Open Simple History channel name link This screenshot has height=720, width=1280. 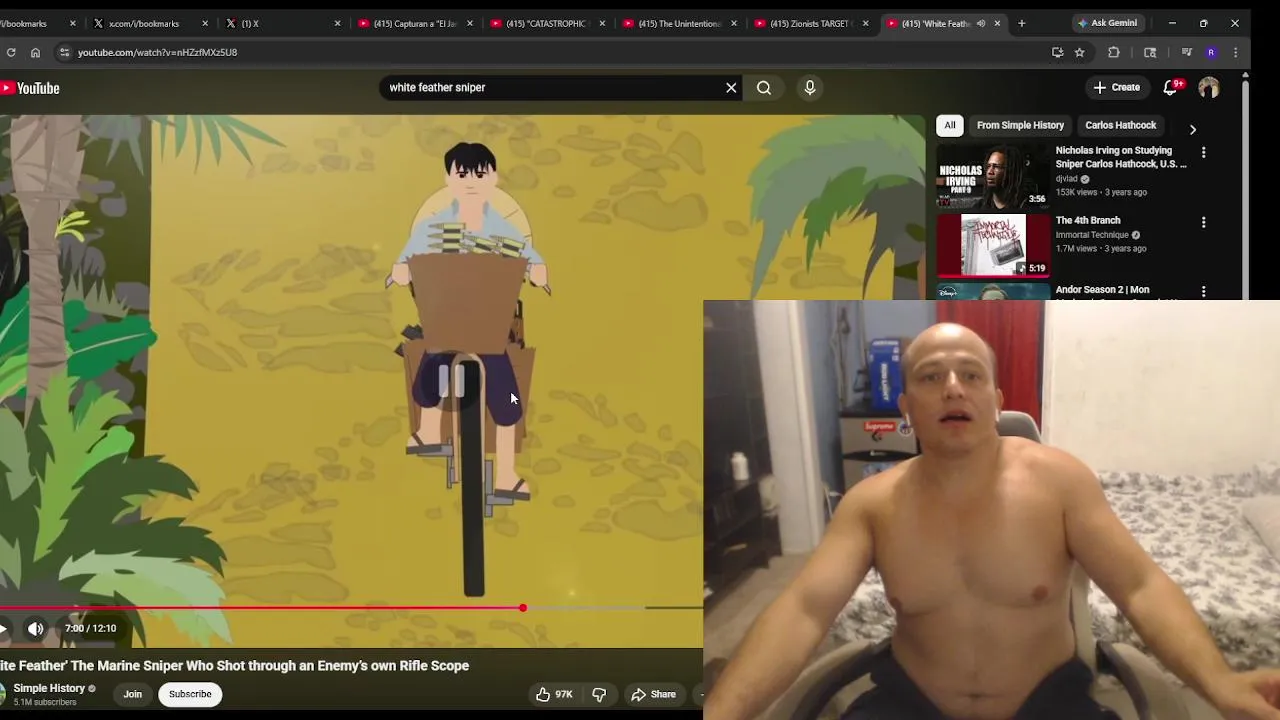(49, 688)
